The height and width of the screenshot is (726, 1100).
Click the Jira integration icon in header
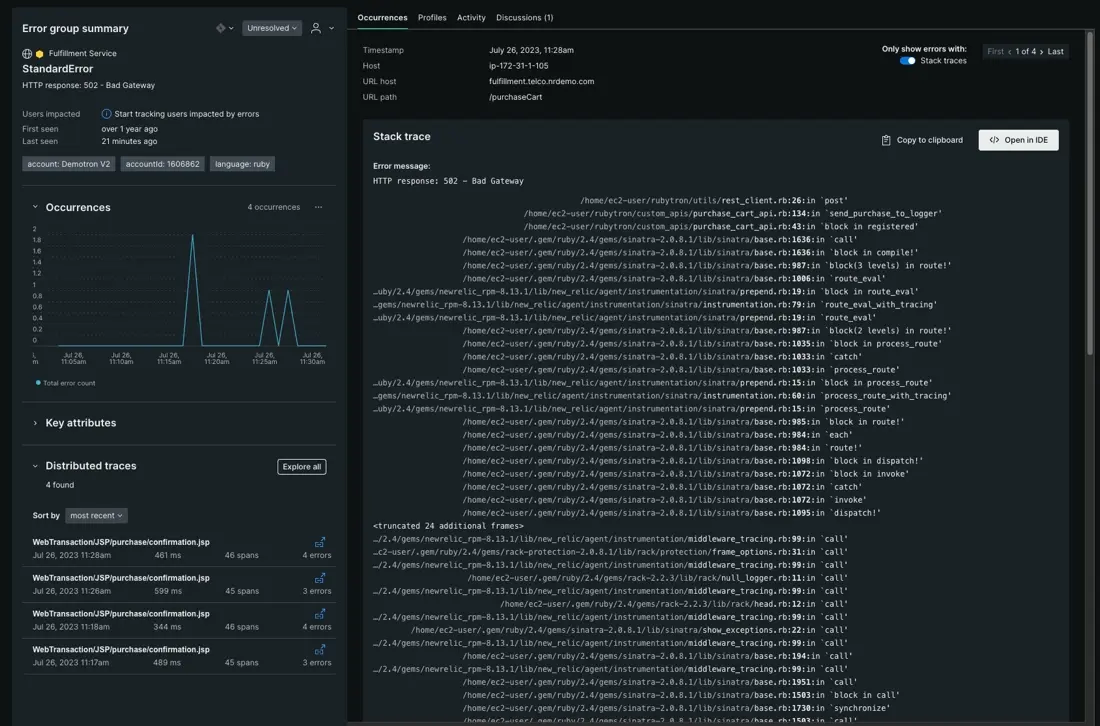[x=222, y=28]
